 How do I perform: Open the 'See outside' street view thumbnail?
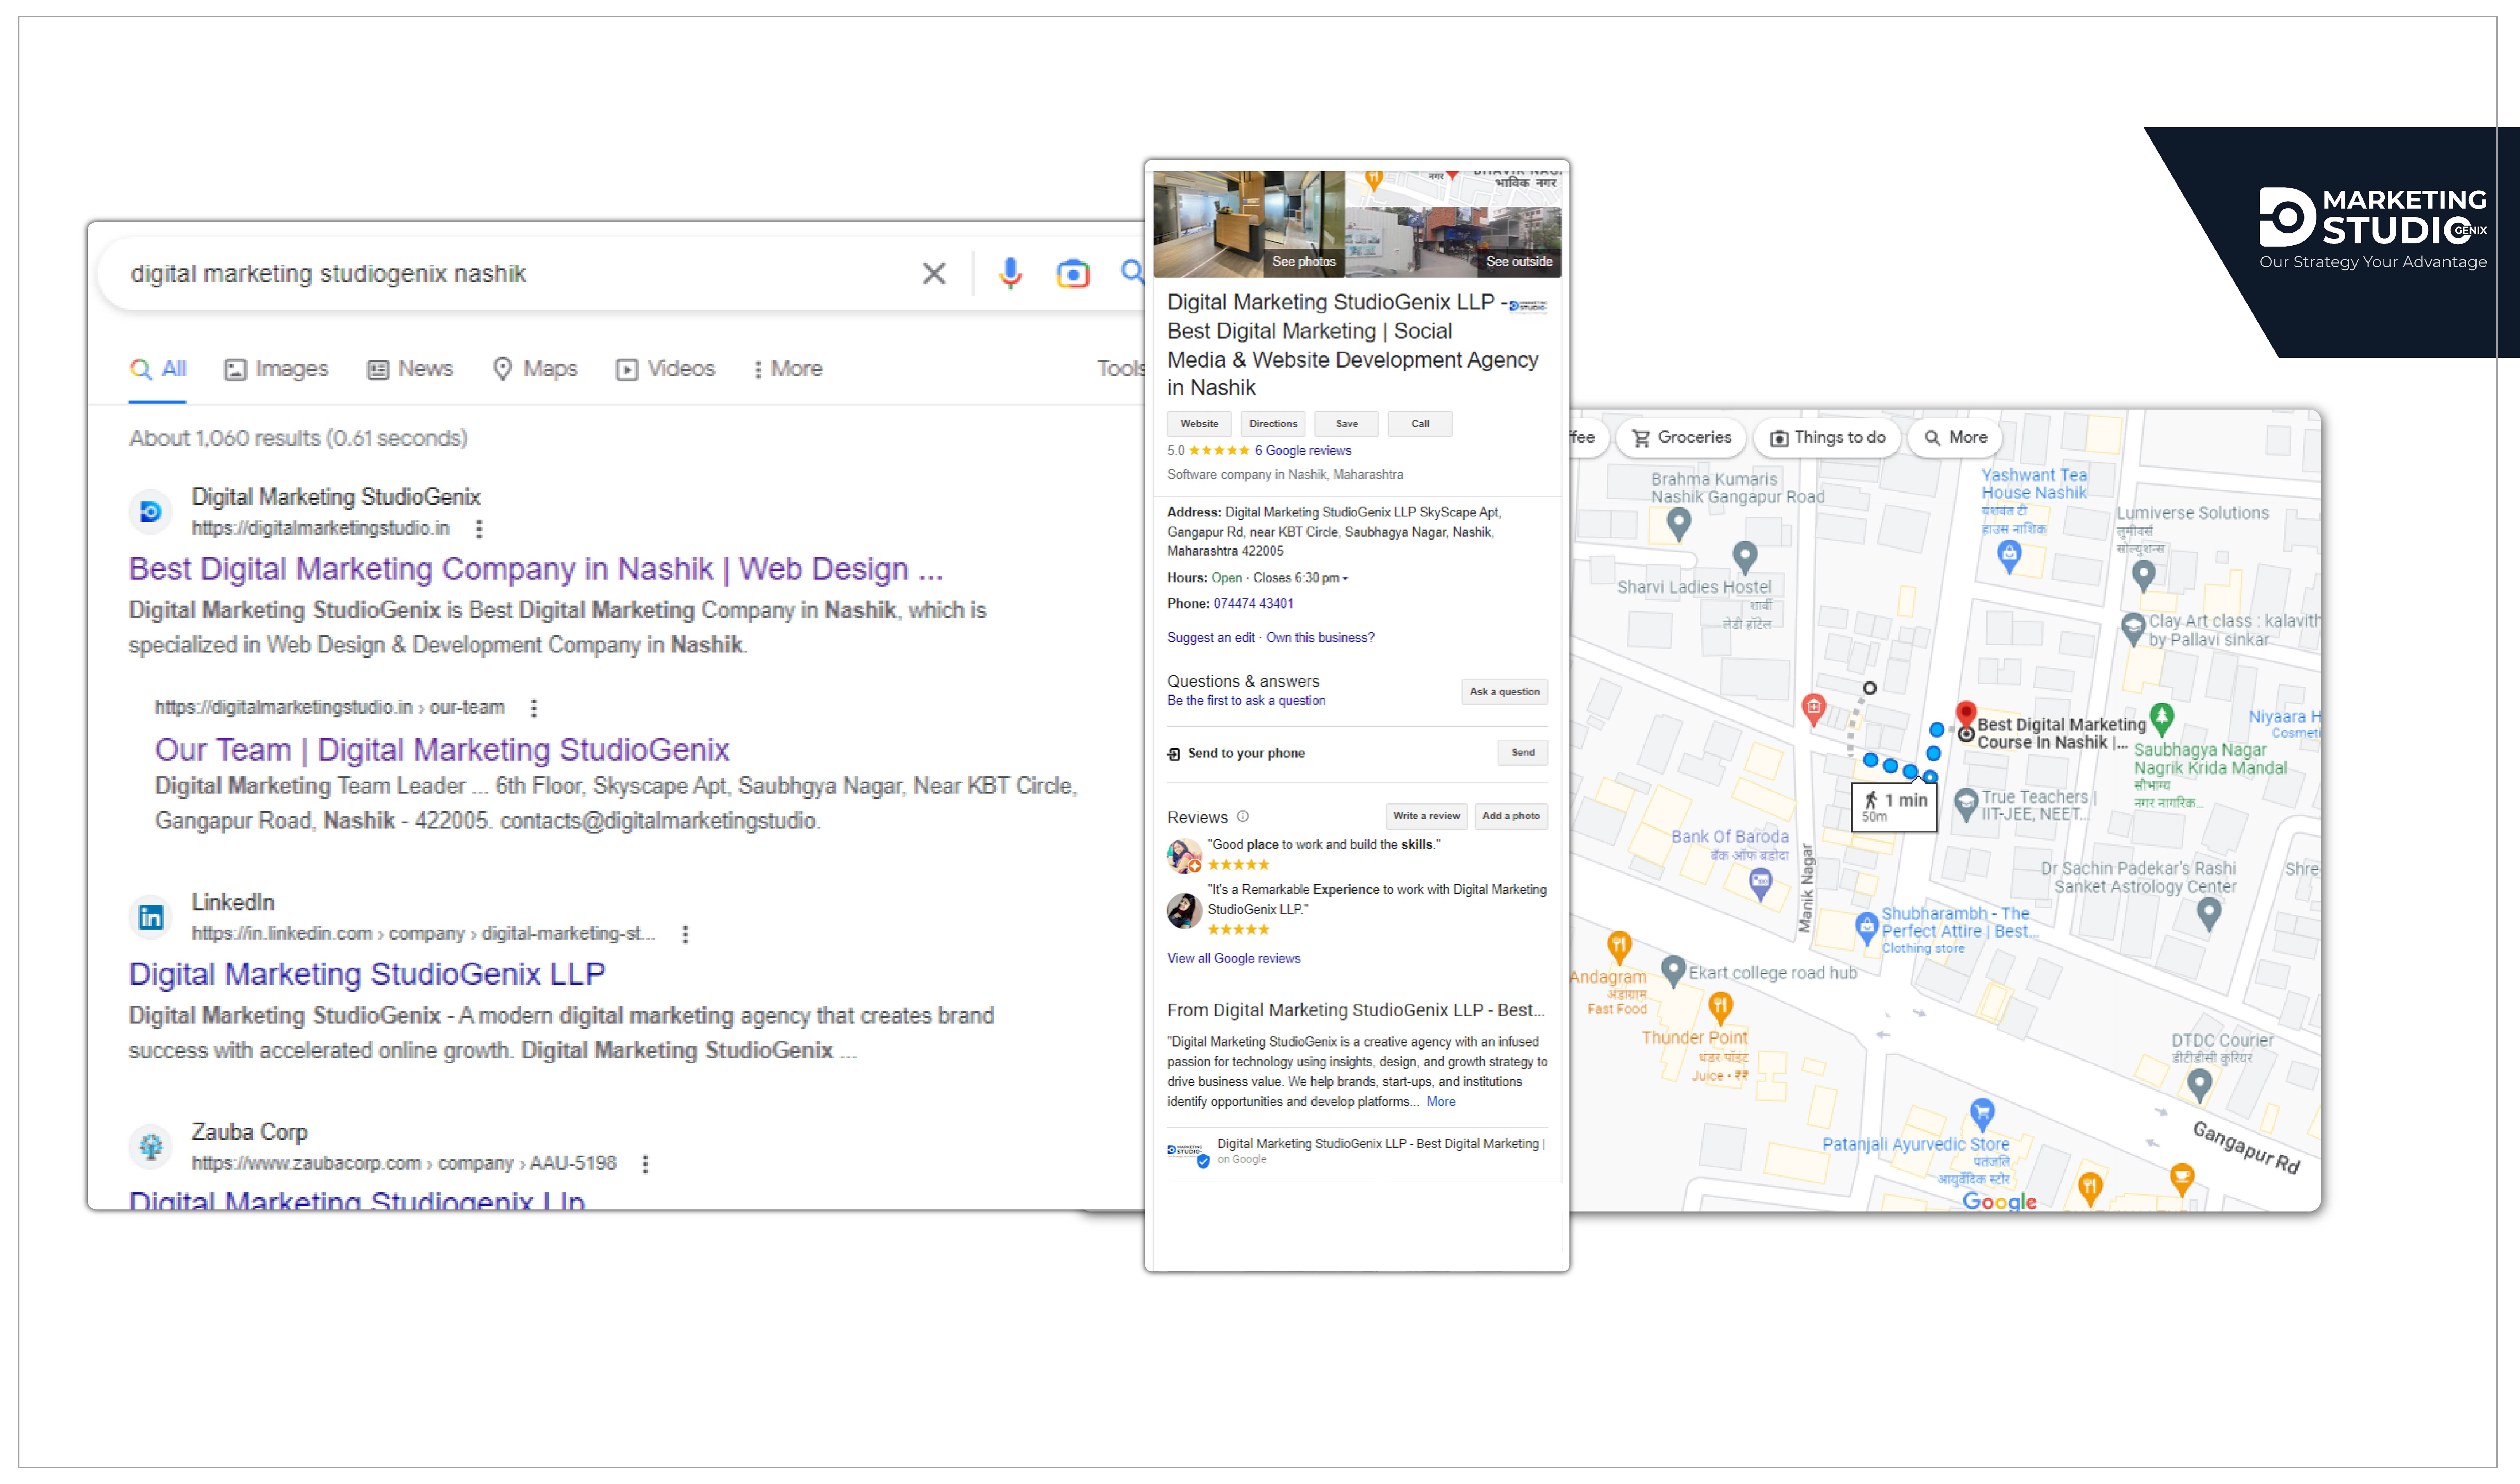click(1453, 242)
